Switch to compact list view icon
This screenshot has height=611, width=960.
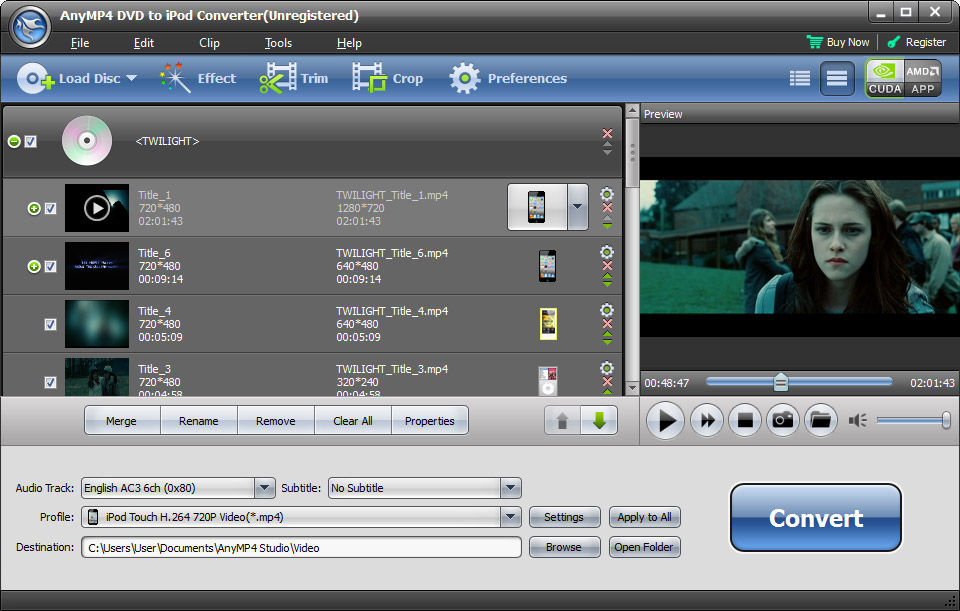[800, 79]
